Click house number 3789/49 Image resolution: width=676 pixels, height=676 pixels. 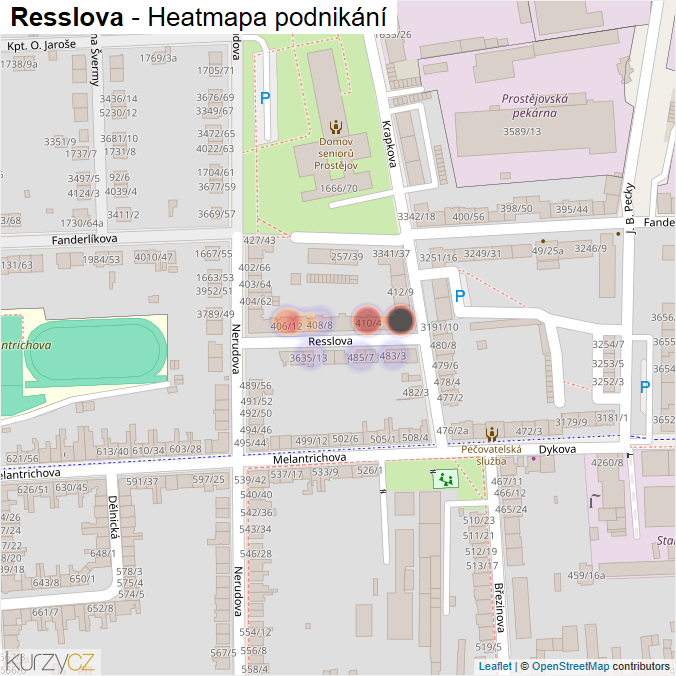[x=216, y=314]
